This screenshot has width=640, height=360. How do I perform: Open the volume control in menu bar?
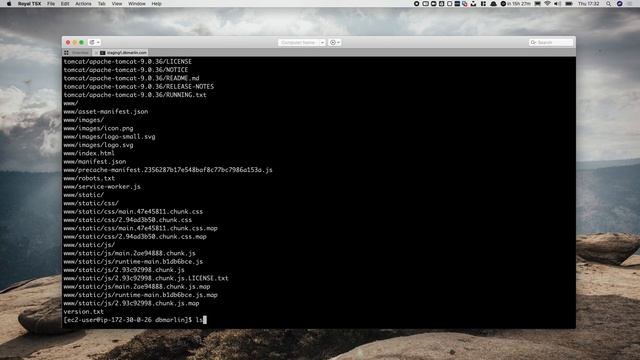558,4
